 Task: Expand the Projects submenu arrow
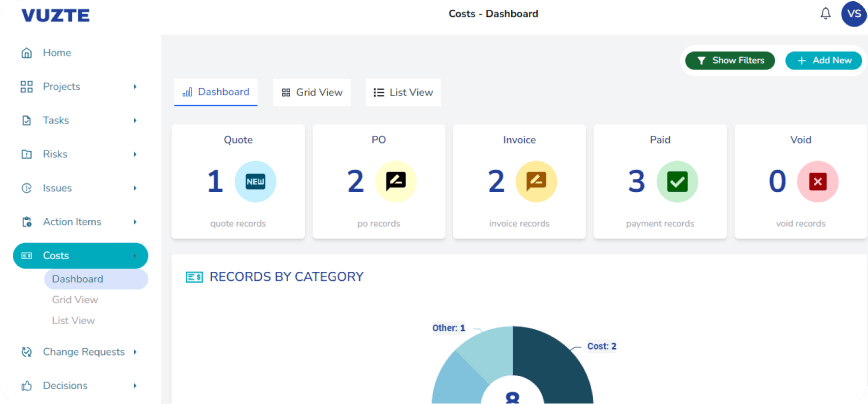[x=135, y=87]
